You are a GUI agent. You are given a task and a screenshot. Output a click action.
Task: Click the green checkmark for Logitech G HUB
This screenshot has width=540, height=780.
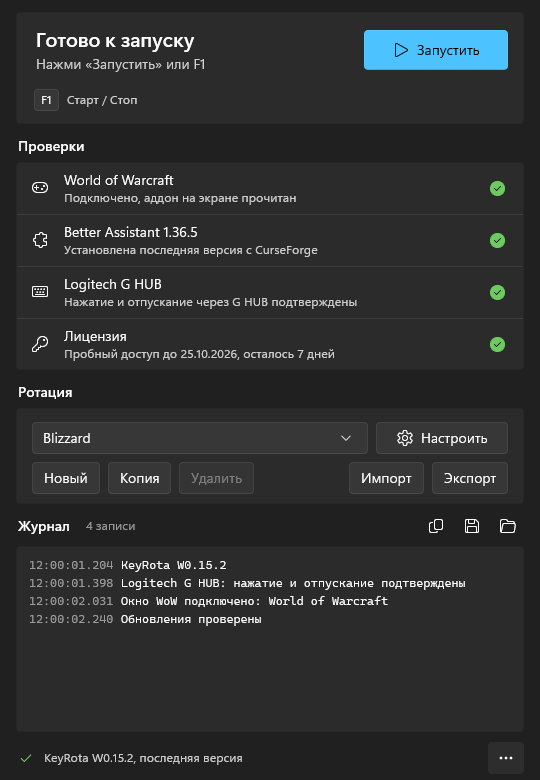click(497, 292)
